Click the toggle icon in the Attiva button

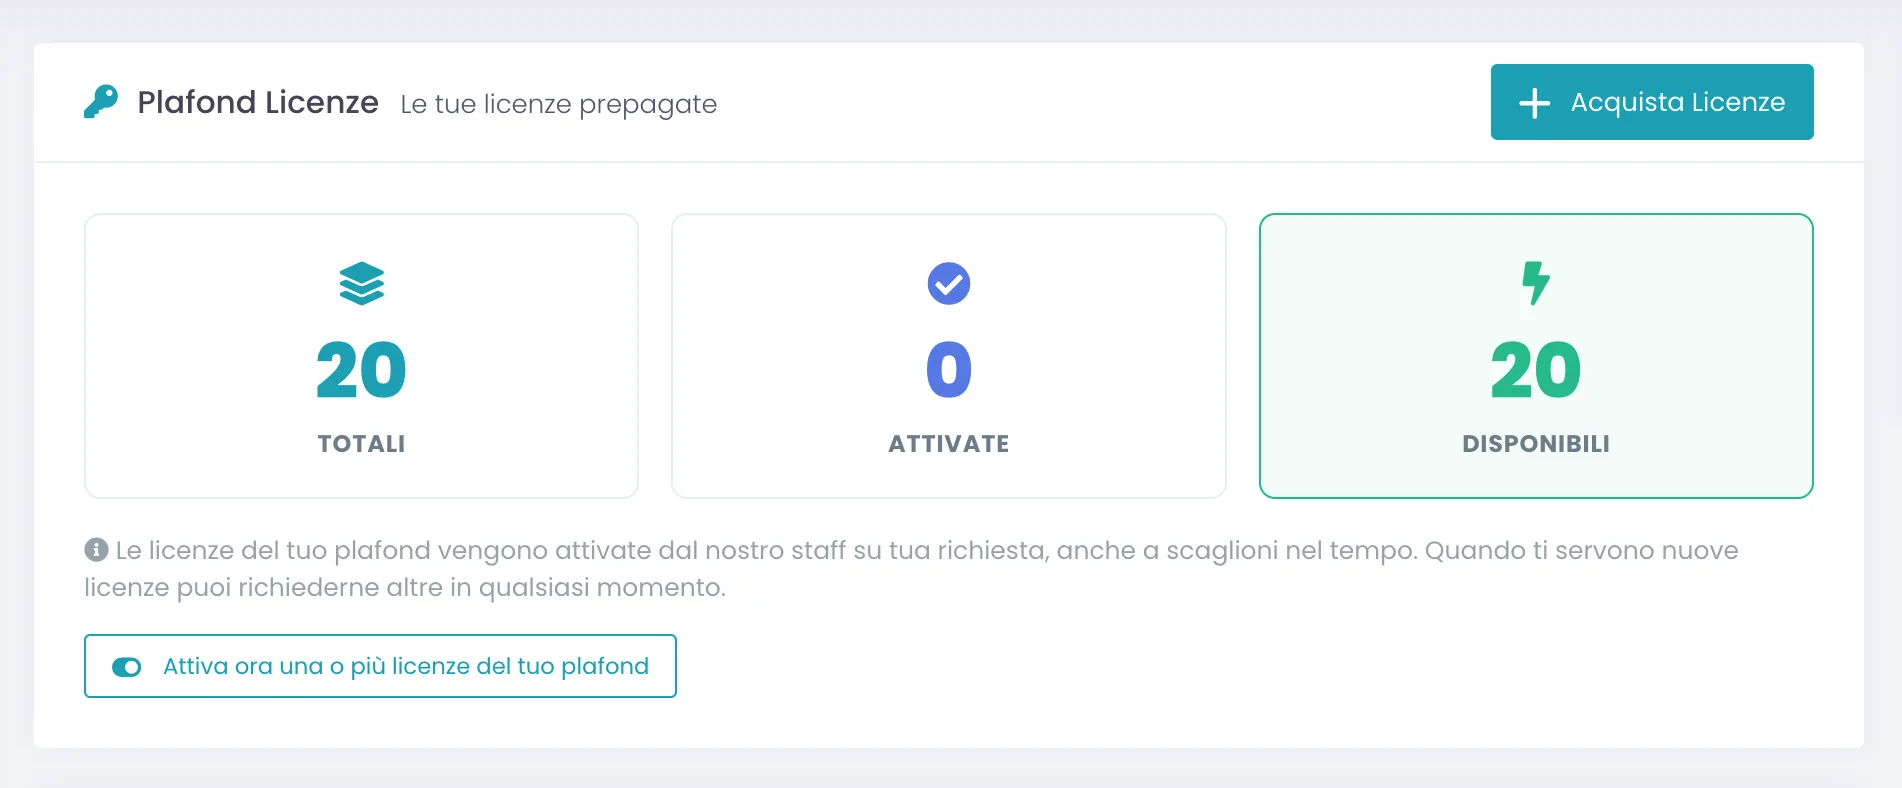(x=127, y=667)
